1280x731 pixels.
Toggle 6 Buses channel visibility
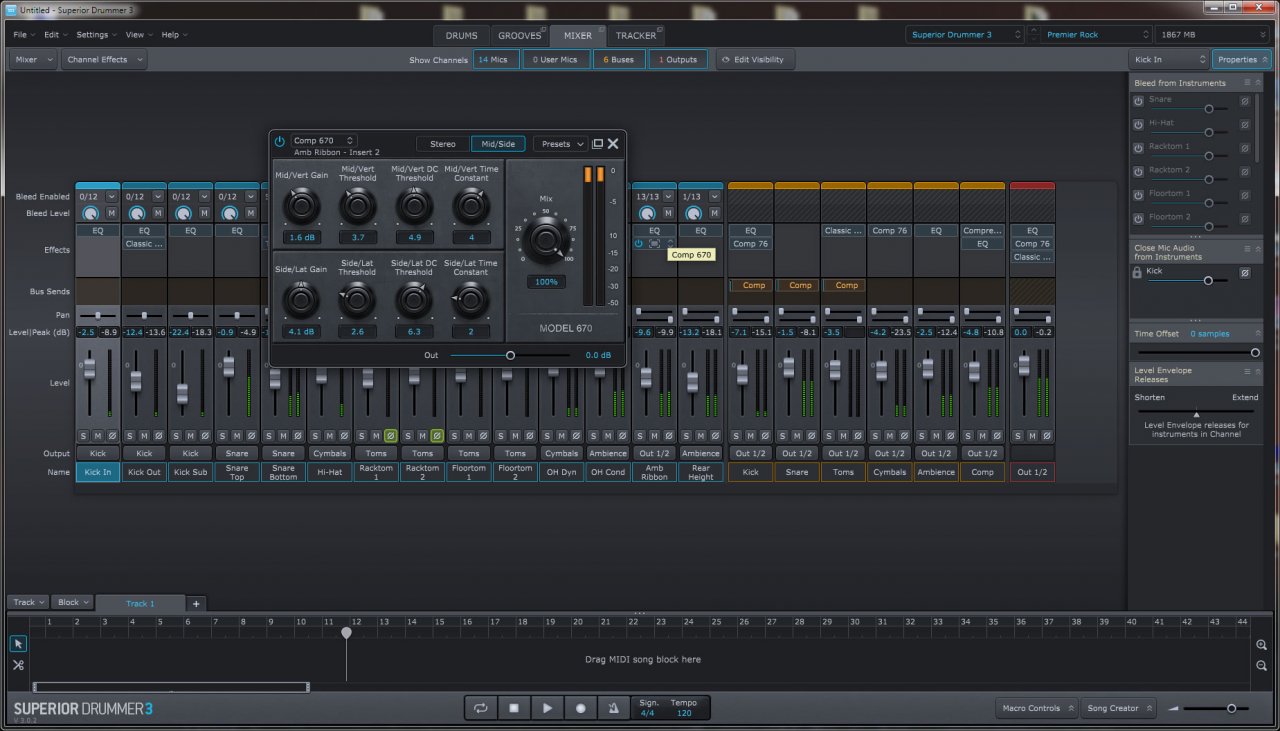click(617, 60)
